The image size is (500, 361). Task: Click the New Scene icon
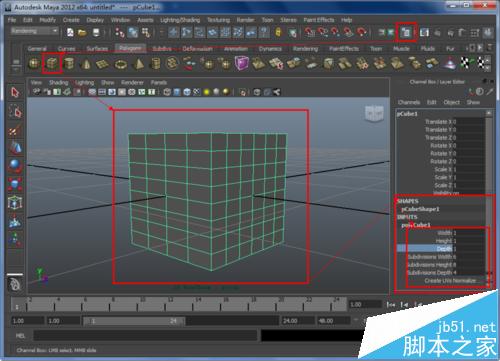coord(70,32)
